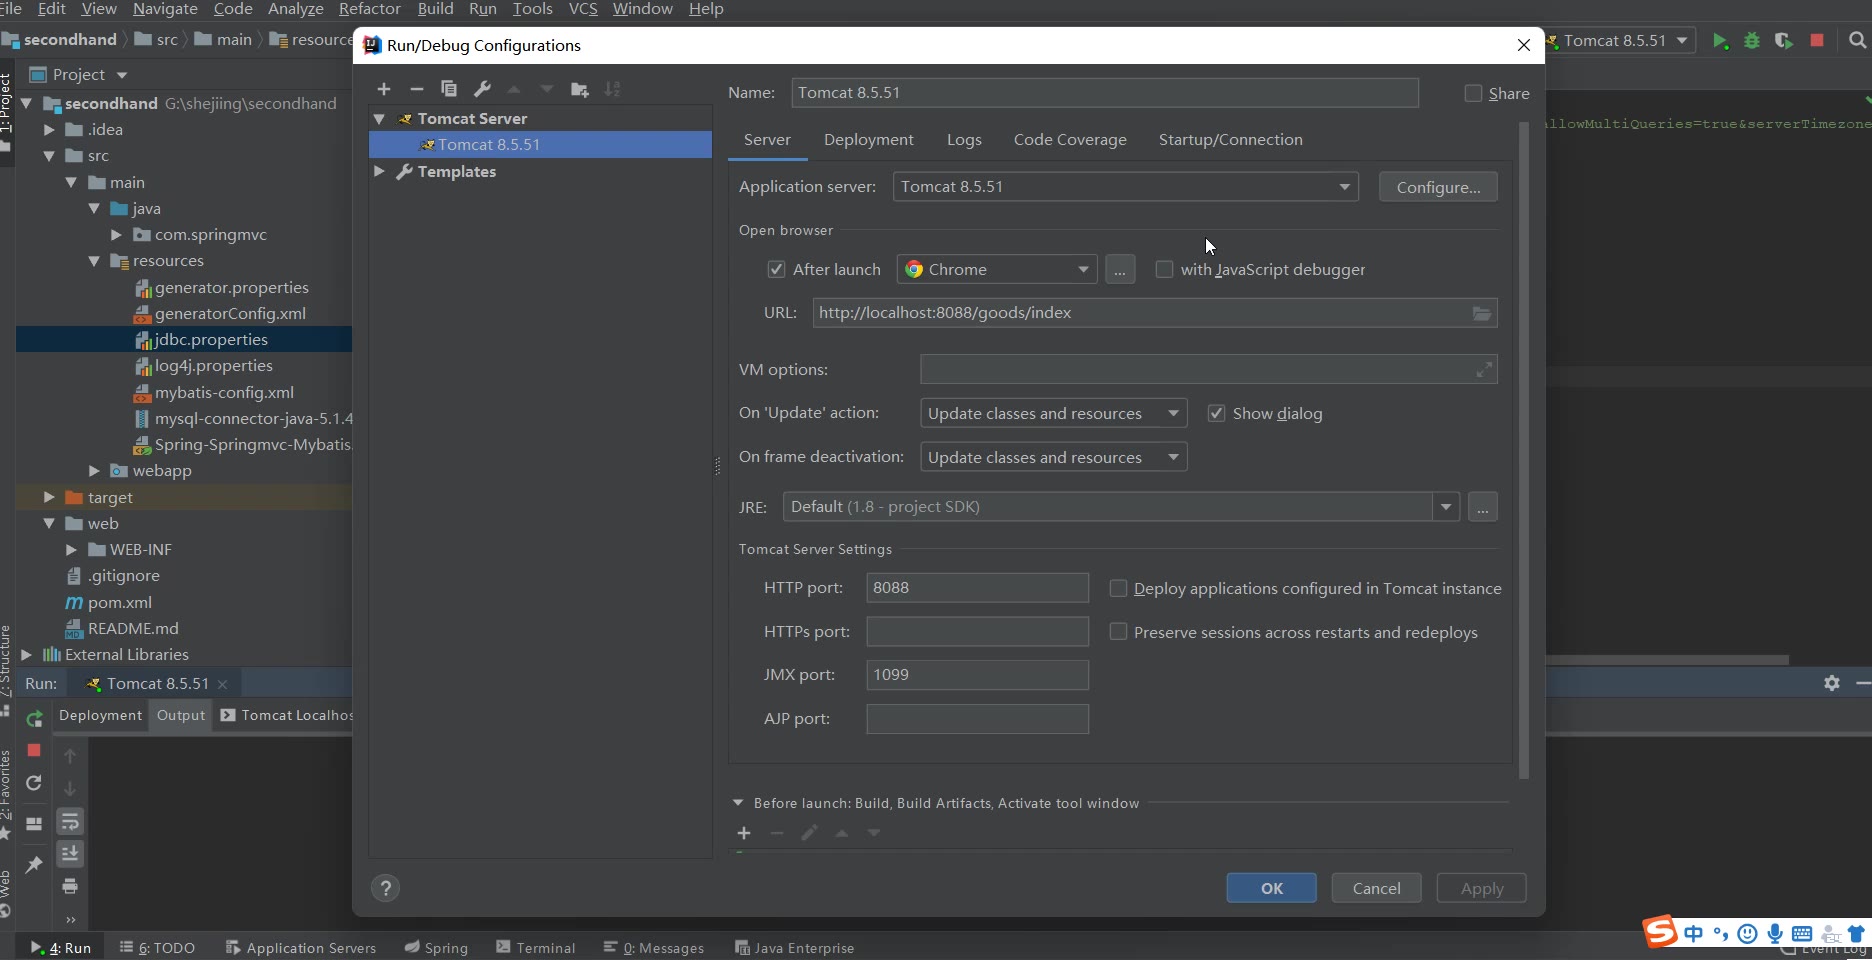Switch to Startup/Connection tab

click(1230, 140)
